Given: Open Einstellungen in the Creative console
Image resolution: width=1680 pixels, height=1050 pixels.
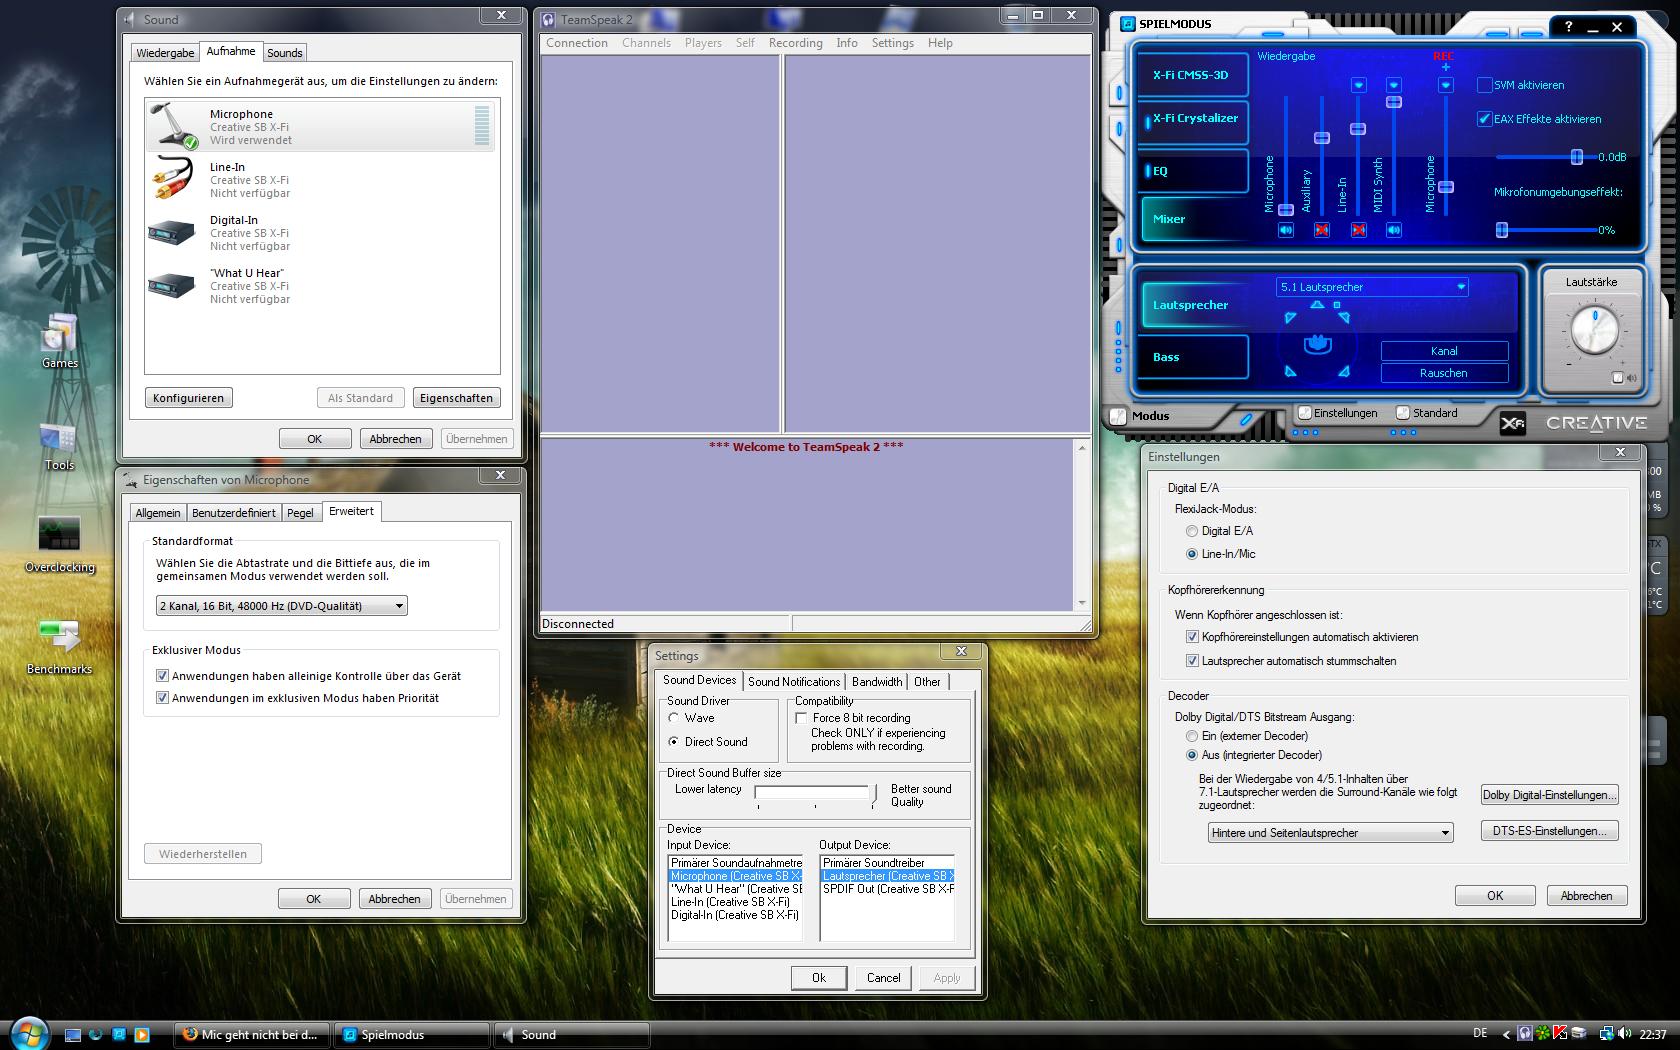Looking at the screenshot, I should (1304, 413).
